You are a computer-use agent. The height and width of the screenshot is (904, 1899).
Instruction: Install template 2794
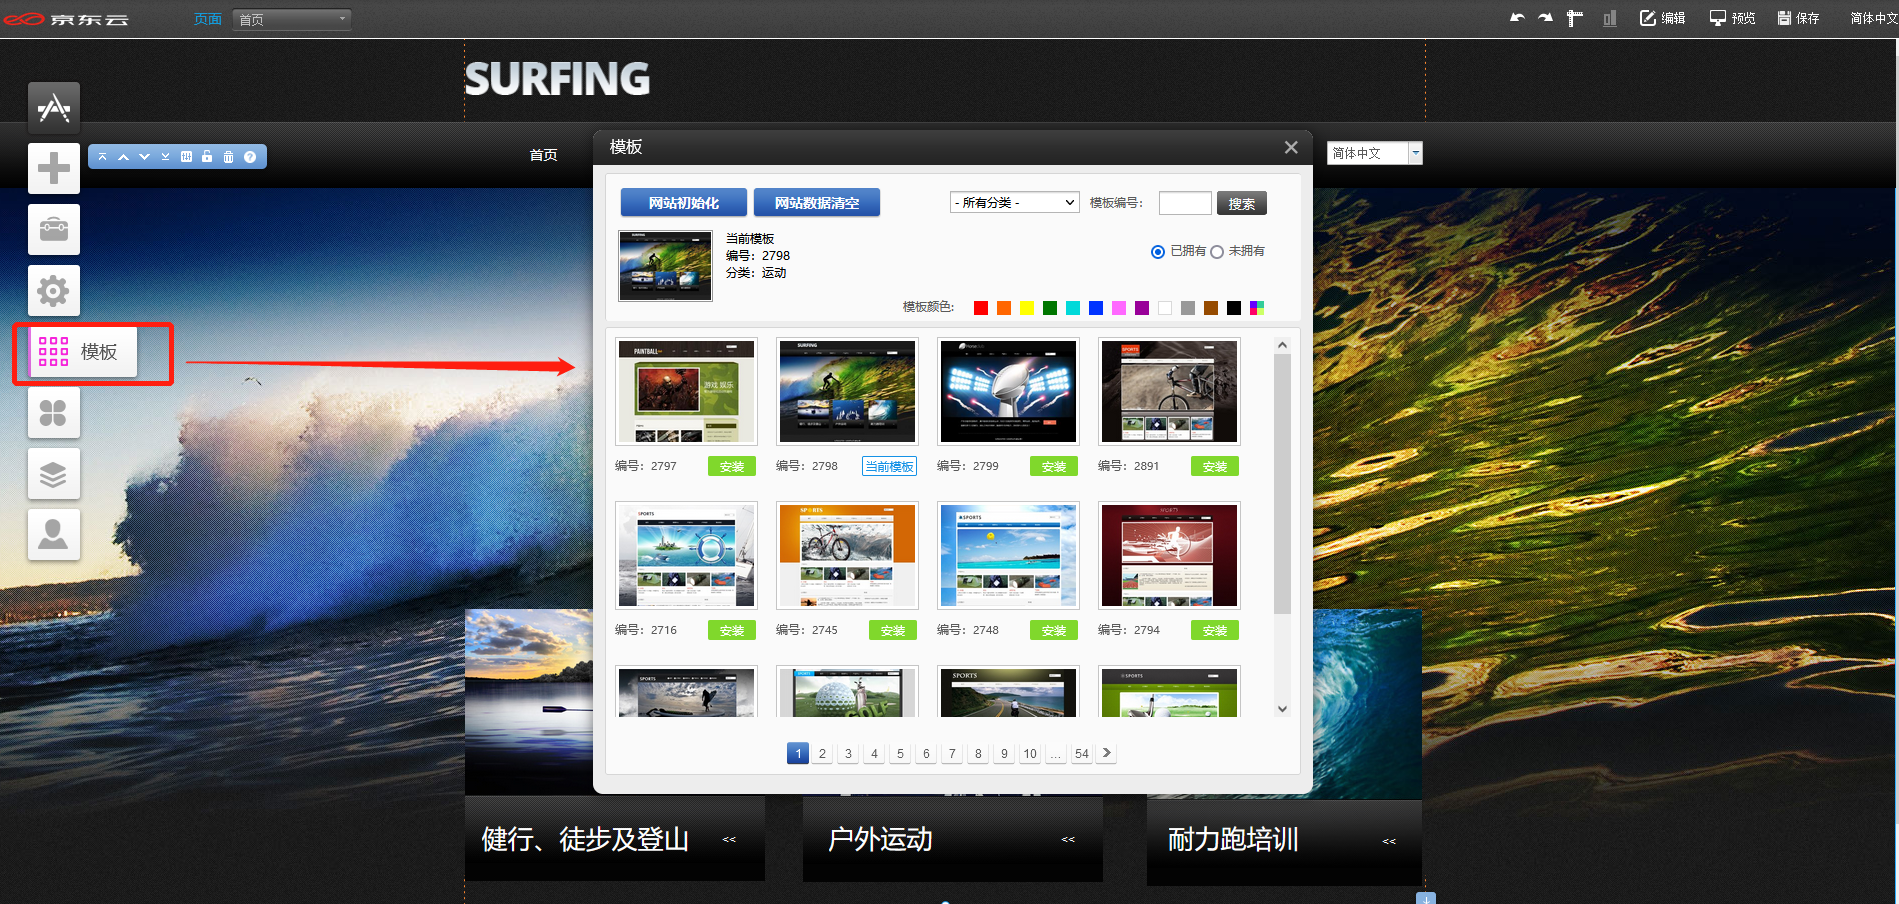click(x=1215, y=630)
